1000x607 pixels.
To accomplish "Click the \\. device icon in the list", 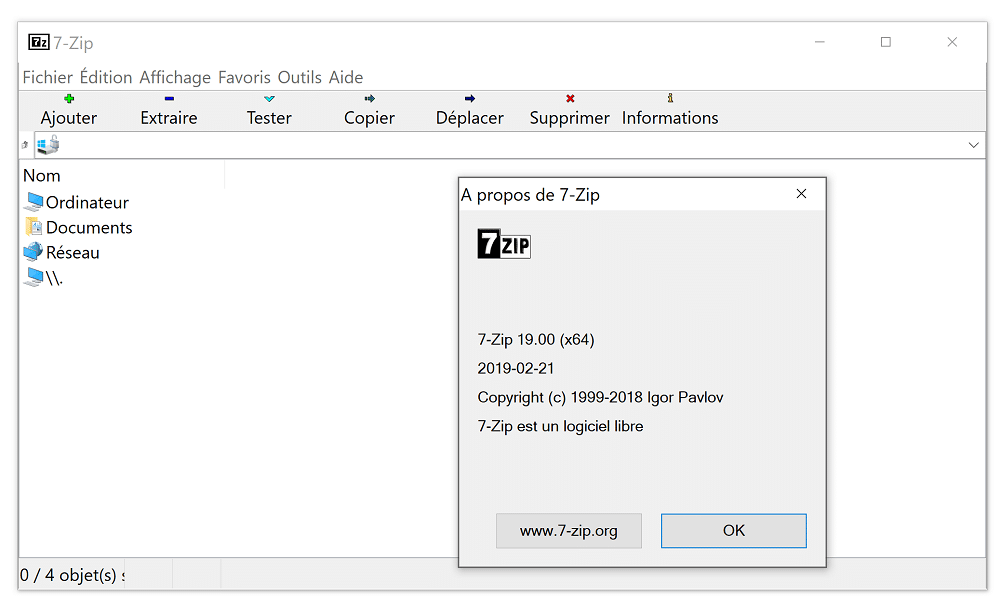I will coord(34,277).
